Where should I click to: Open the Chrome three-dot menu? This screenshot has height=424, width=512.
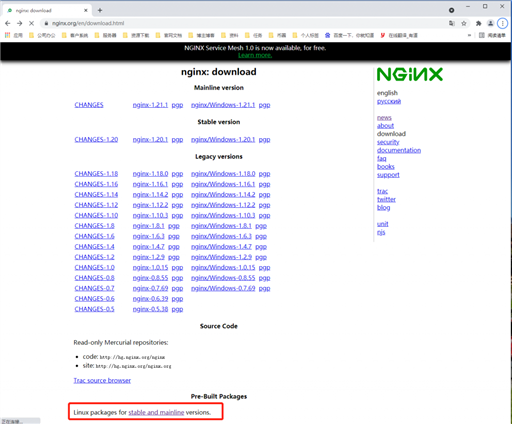click(502, 23)
